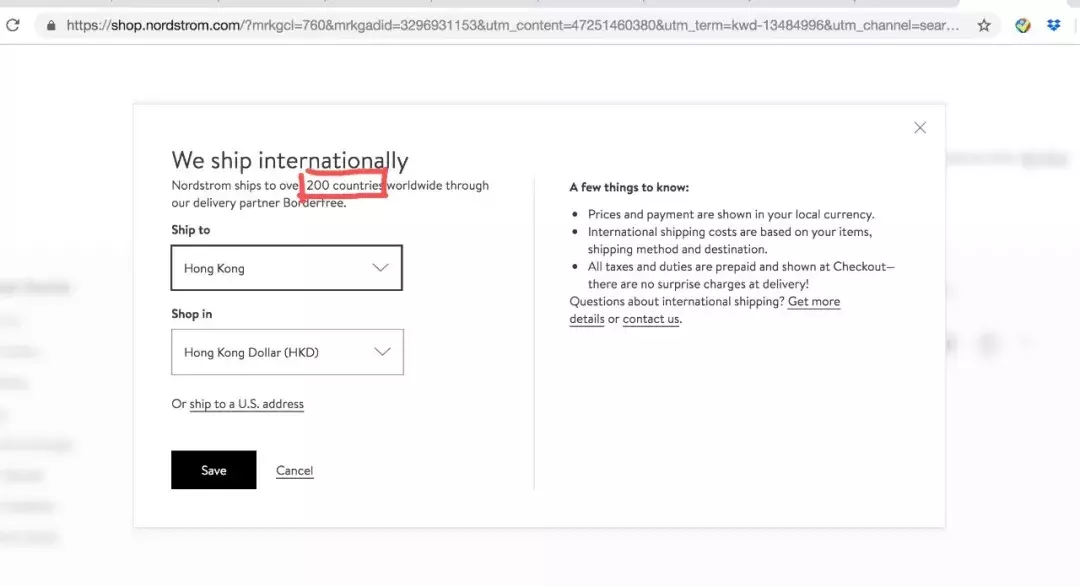Image resolution: width=1080 pixels, height=586 pixels.
Task: Reload the page with the refresh icon
Action: click(12, 25)
